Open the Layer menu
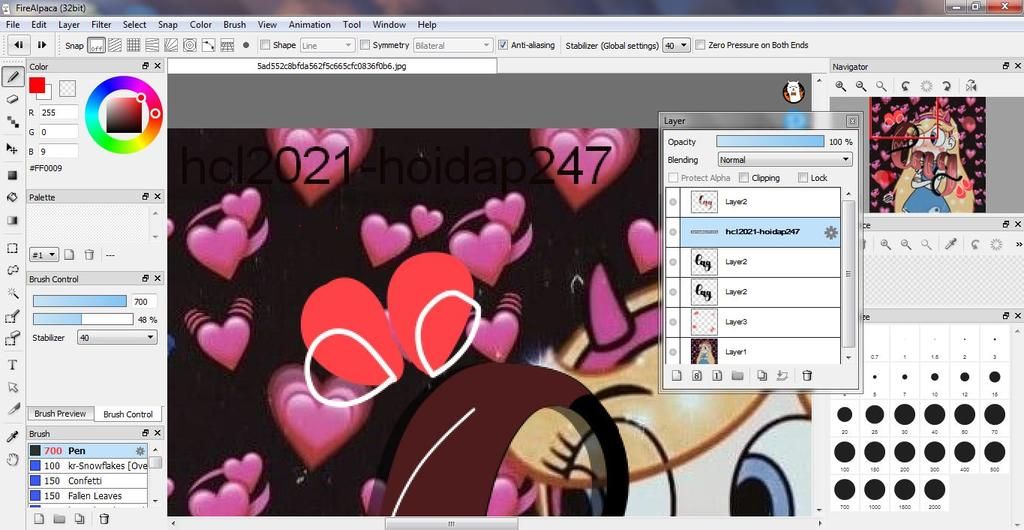This screenshot has height=530, width=1024. click(x=69, y=25)
